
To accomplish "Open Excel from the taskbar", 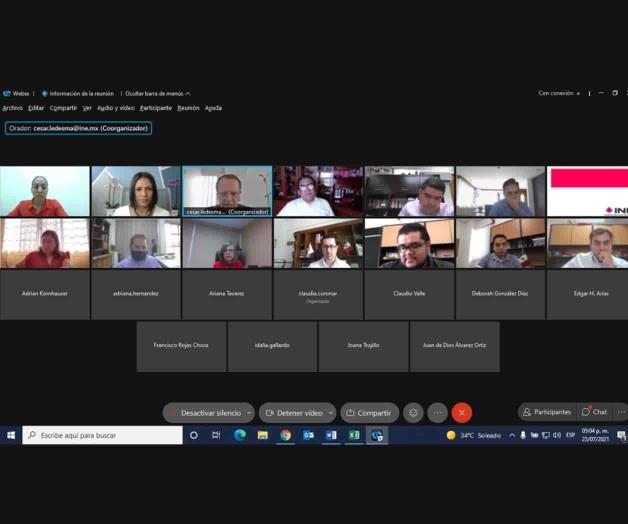I will pos(354,435).
